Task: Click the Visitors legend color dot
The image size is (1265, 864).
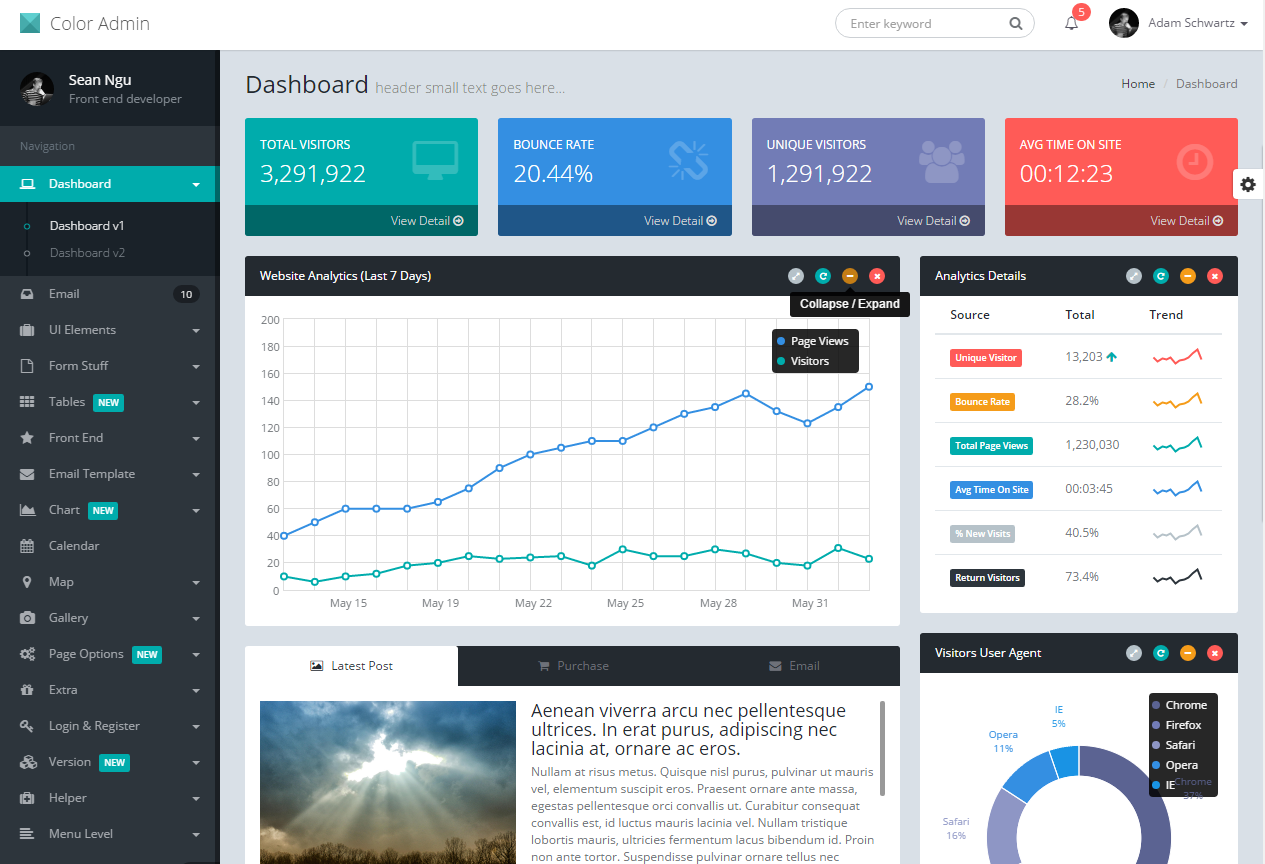Action: [781, 361]
